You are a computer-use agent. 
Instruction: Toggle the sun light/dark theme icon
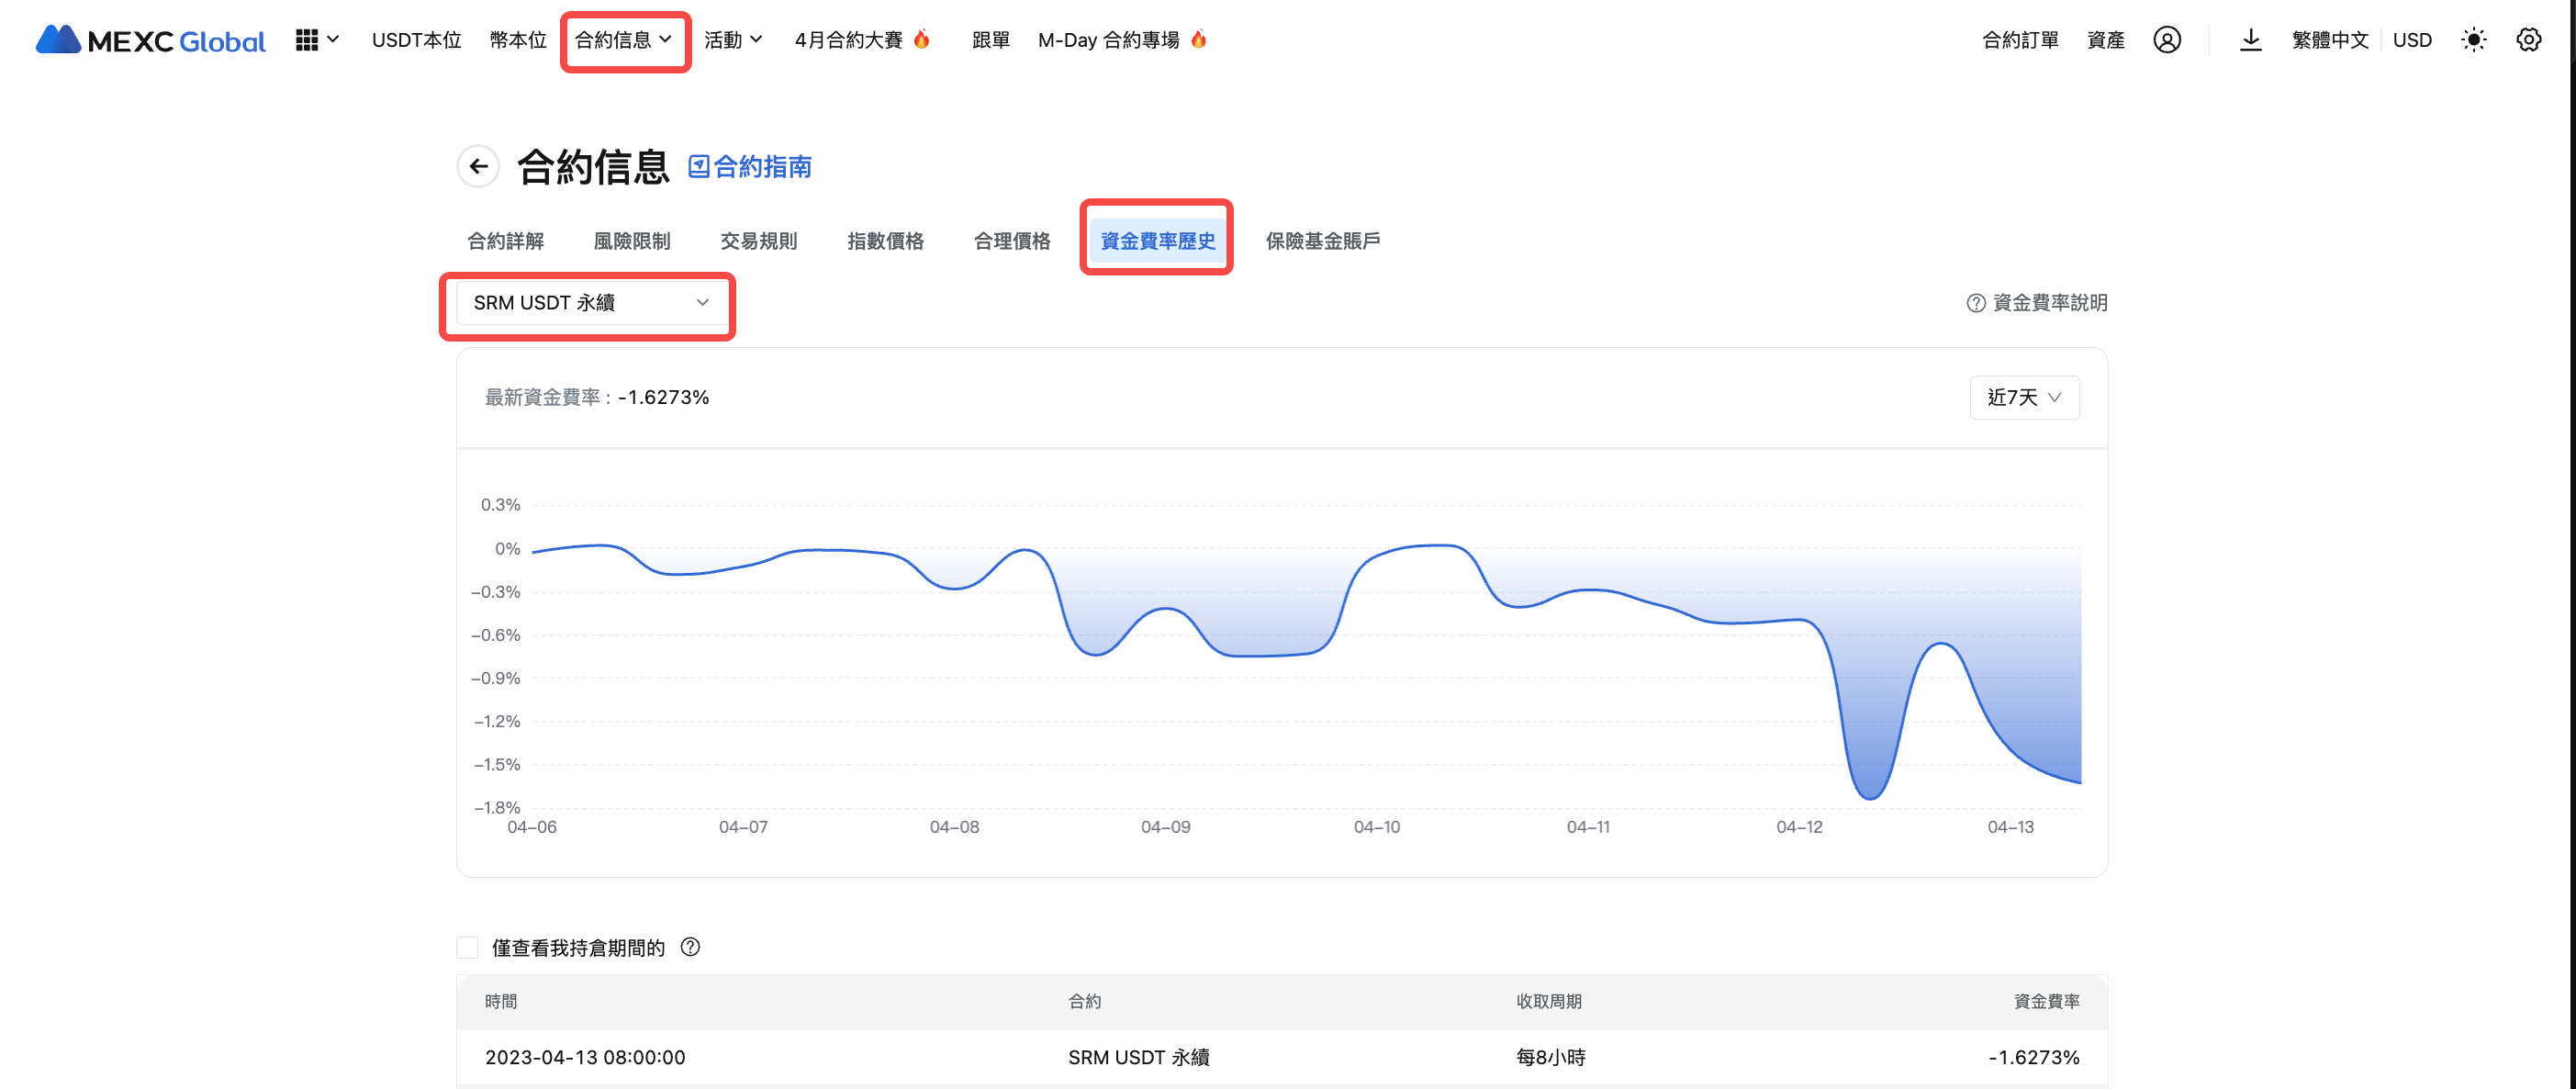2473,40
